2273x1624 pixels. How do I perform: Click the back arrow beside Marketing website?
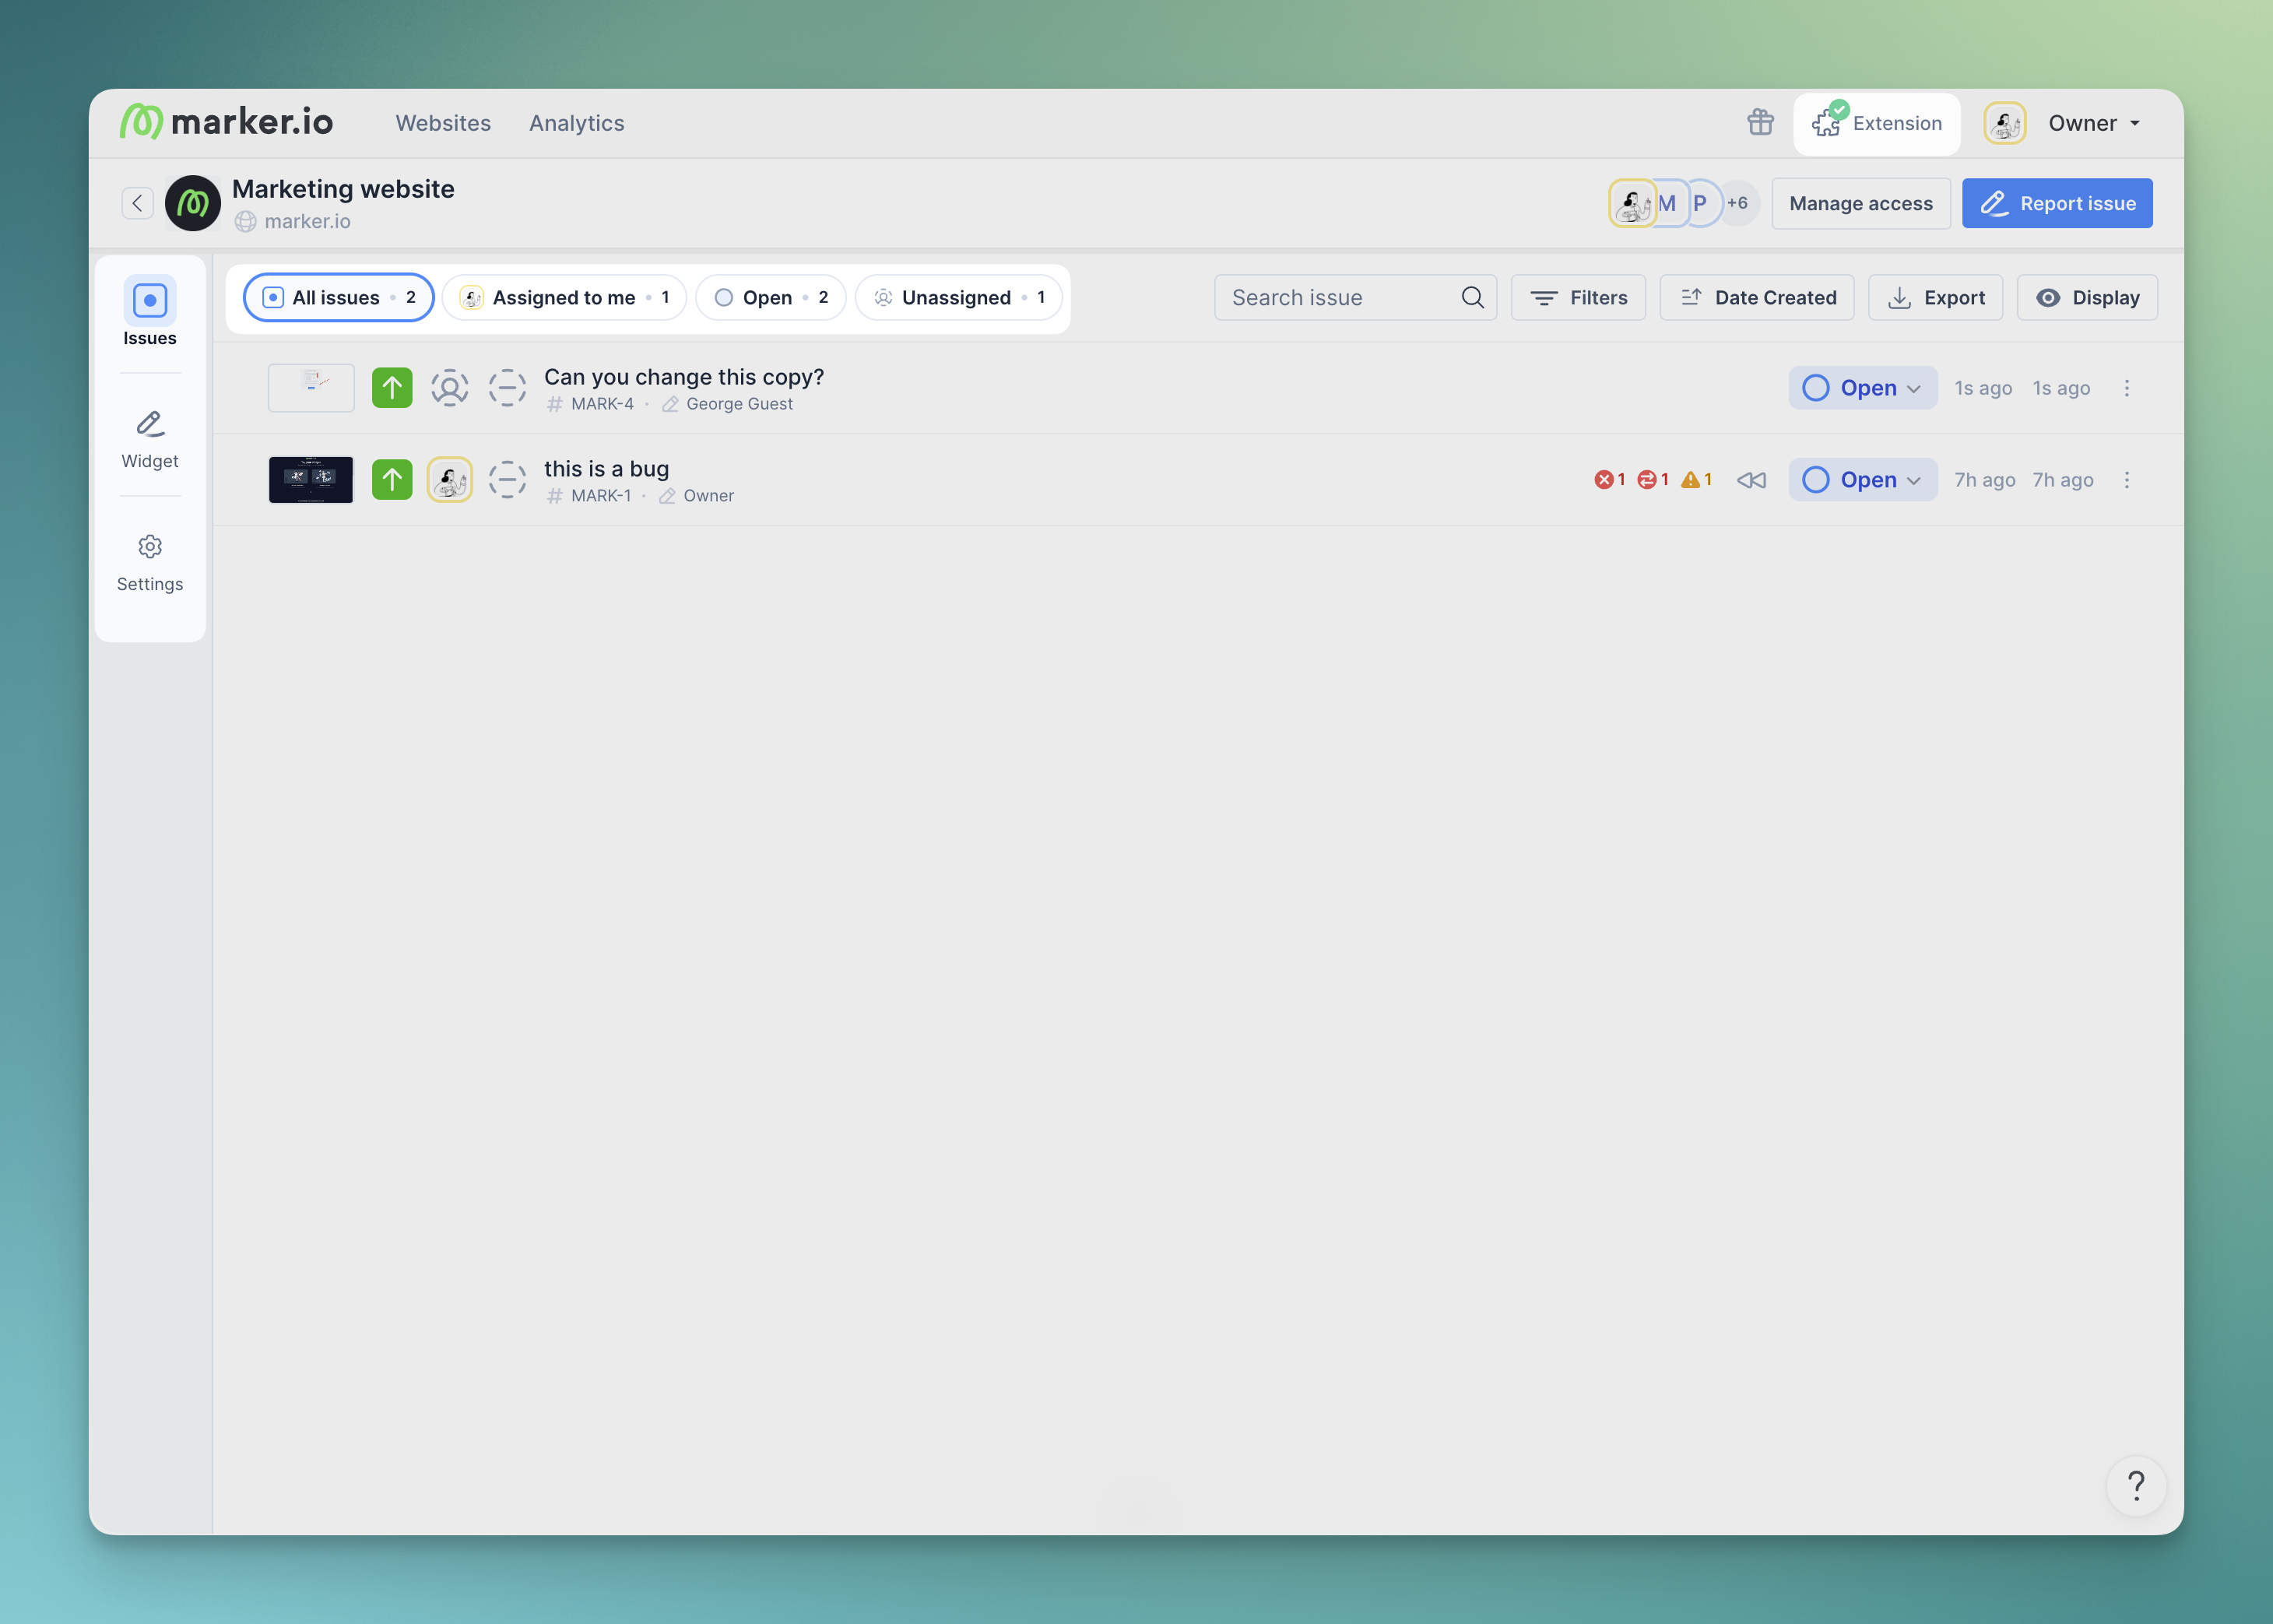pyautogui.click(x=137, y=203)
